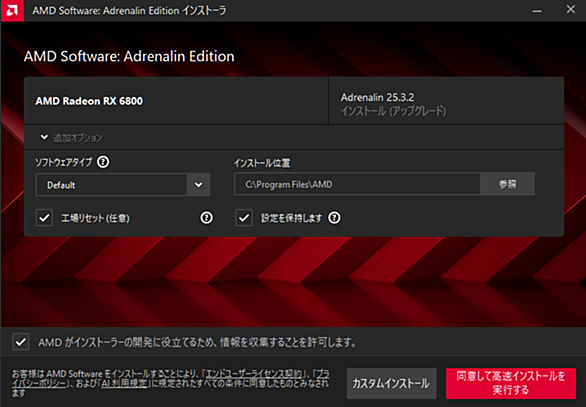Open help icon for 設定を保持します
Image resolution: width=586 pixels, height=407 pixels.
pyautogui.click(x=334, y=218)
